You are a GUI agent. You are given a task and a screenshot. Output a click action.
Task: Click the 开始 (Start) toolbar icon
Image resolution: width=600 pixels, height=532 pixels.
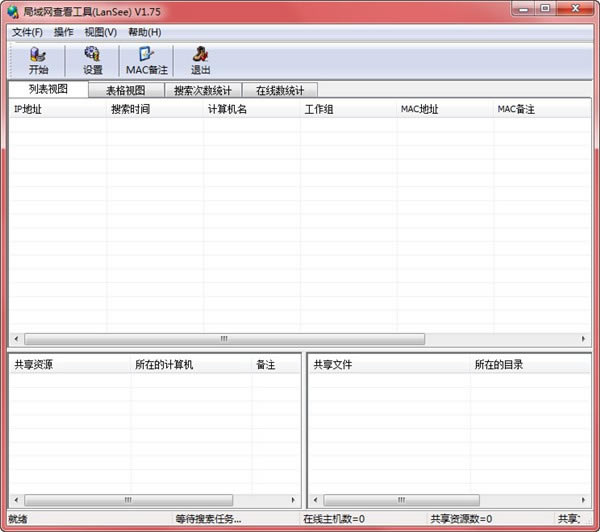(38, 61)
